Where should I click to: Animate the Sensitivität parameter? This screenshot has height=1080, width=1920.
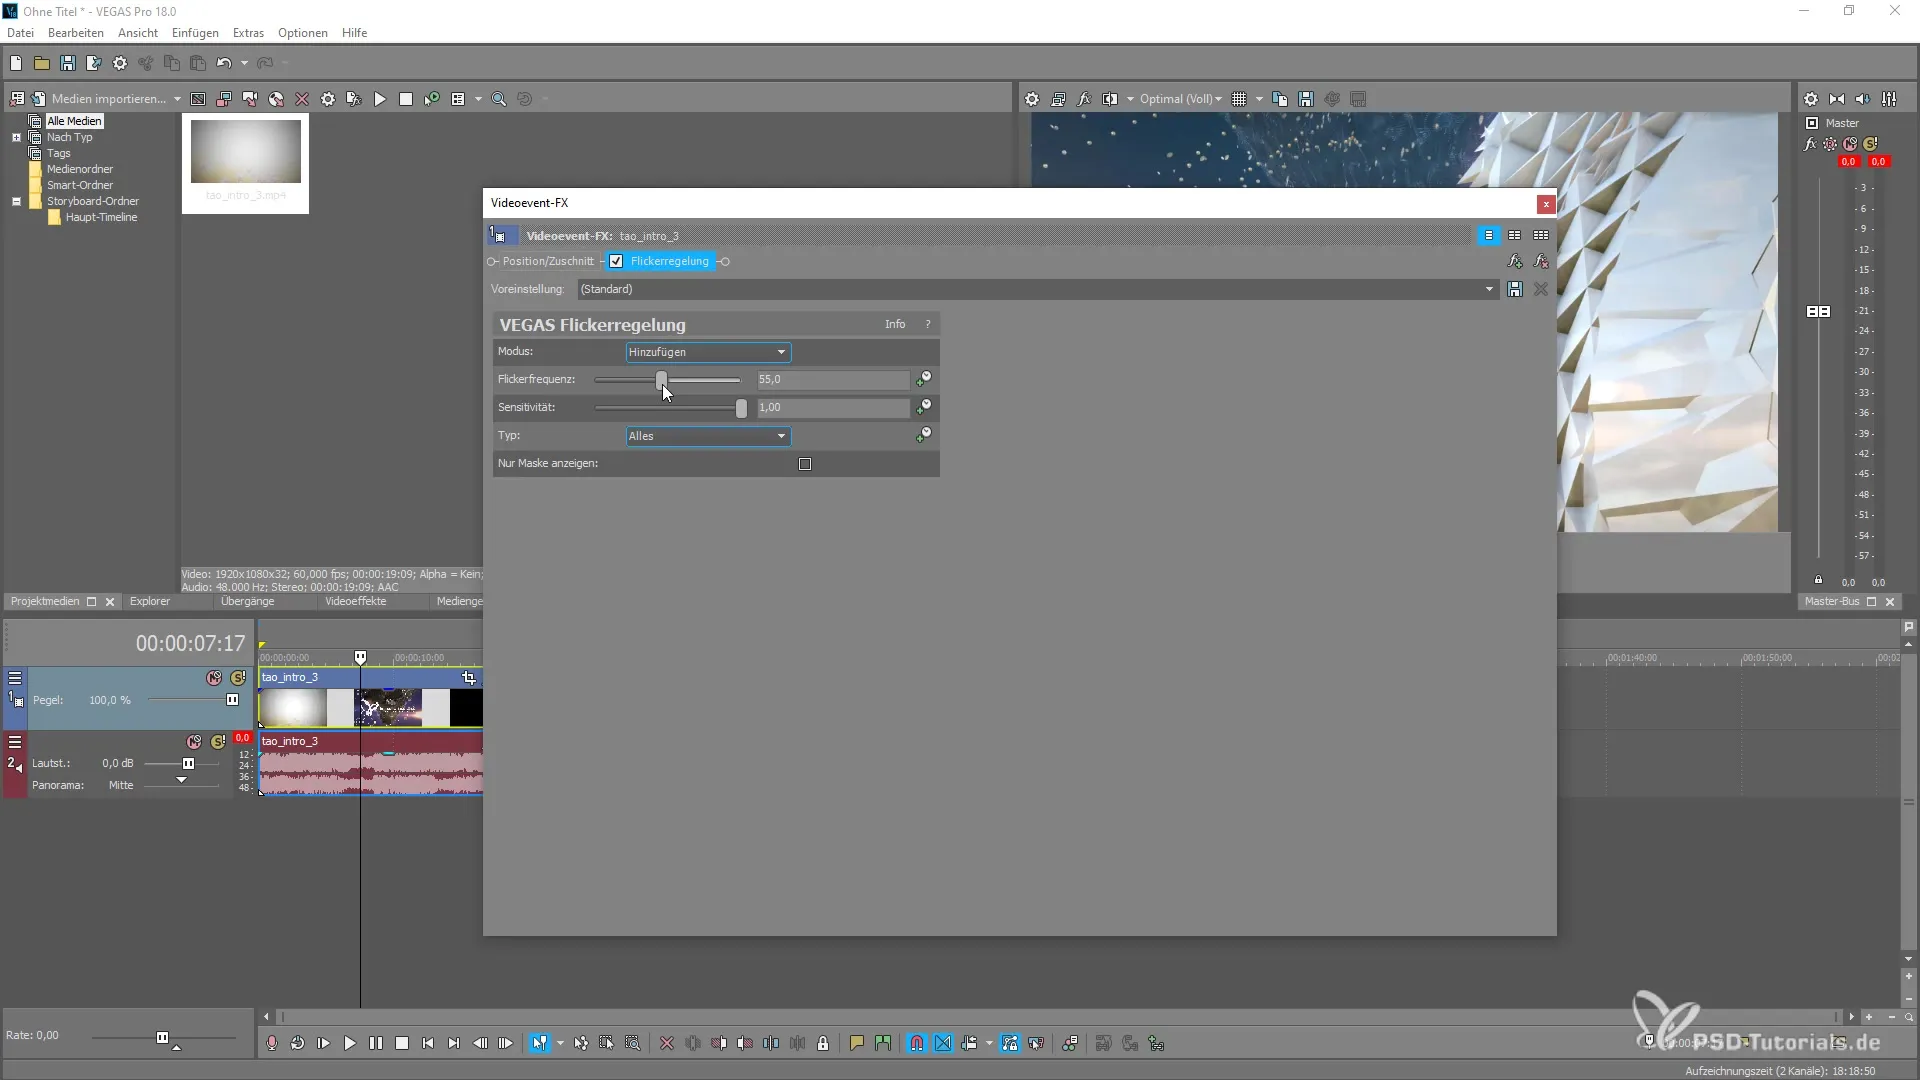coord(924,407)
